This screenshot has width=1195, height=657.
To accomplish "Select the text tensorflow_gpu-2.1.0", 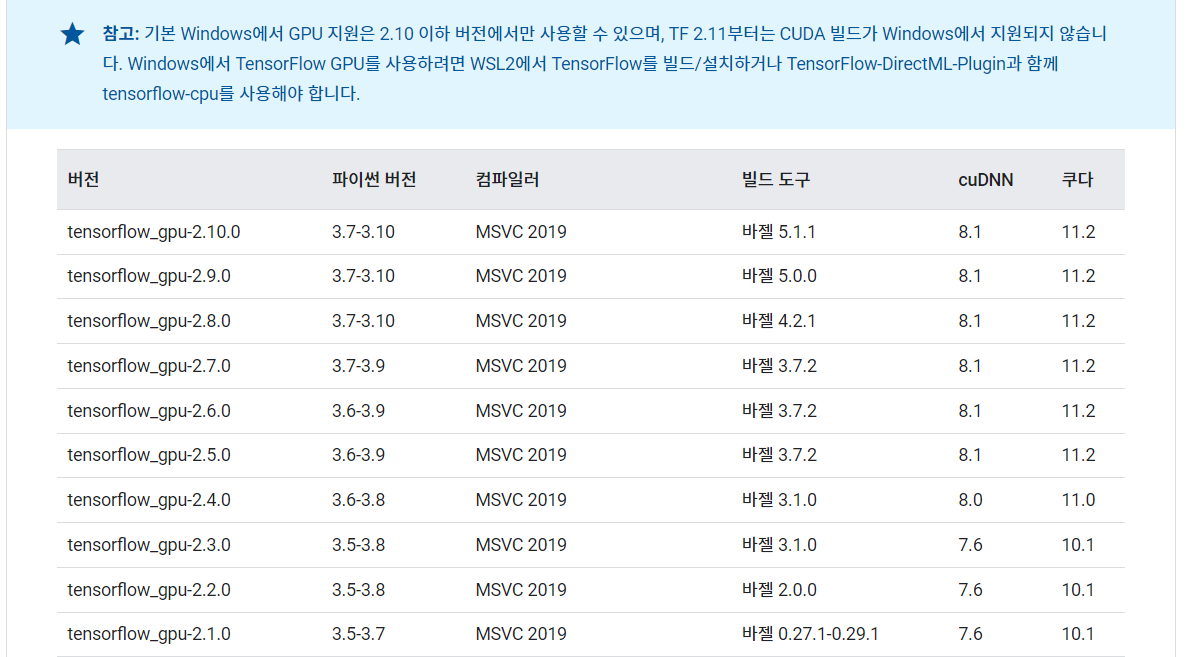I will tap(149, 634).
